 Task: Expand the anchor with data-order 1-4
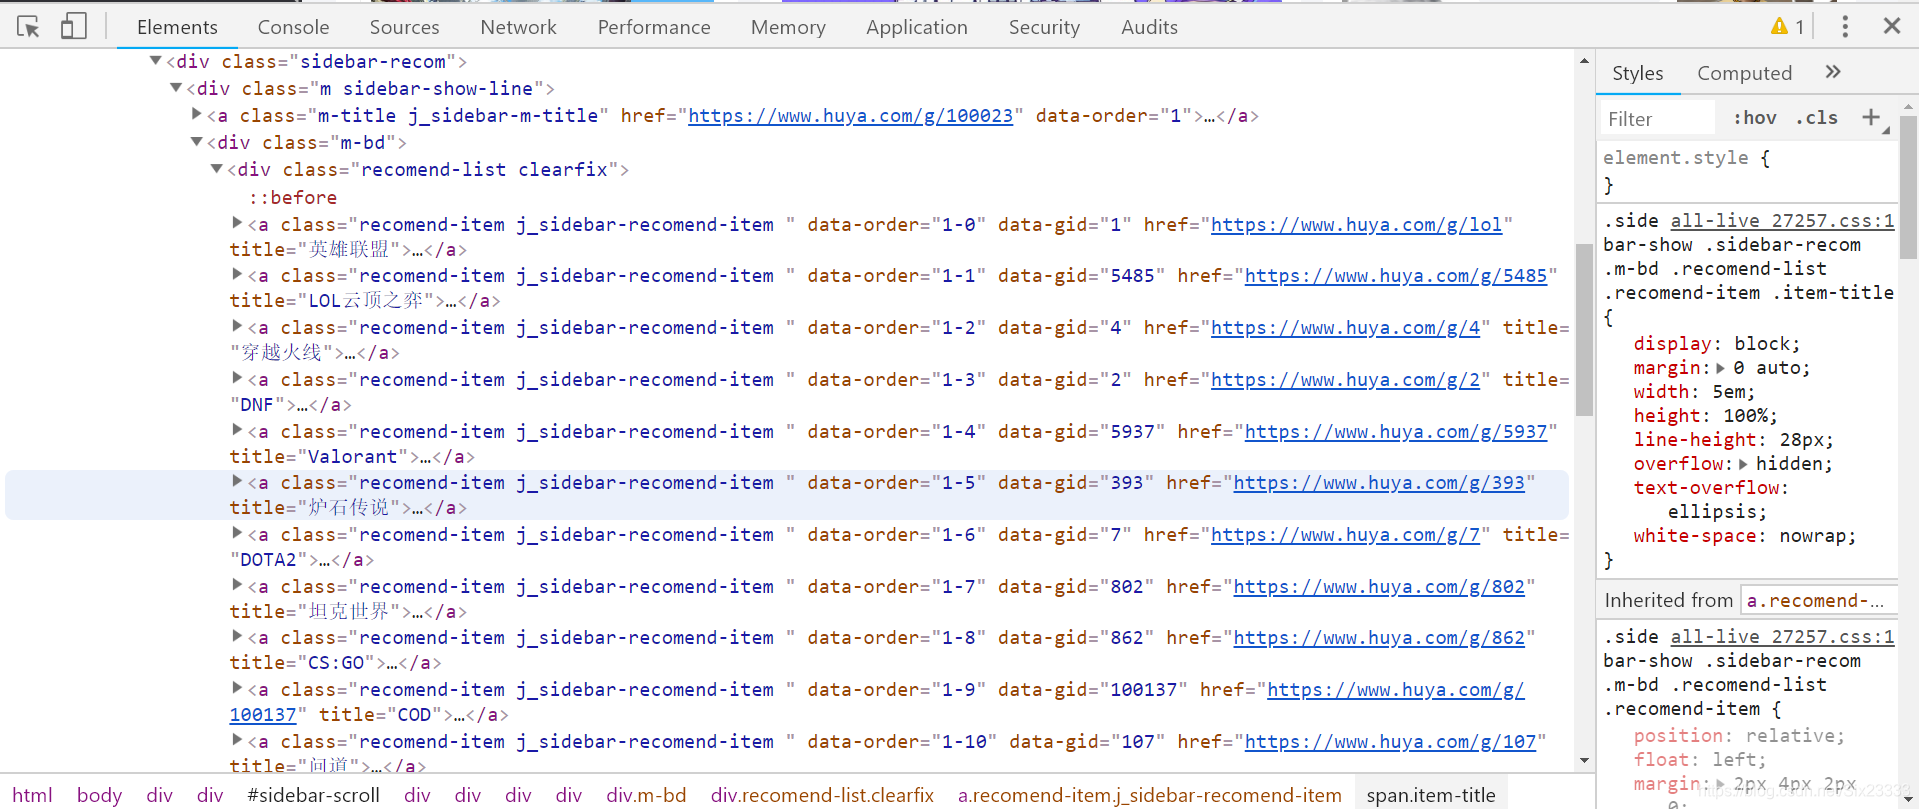[238, 429]
